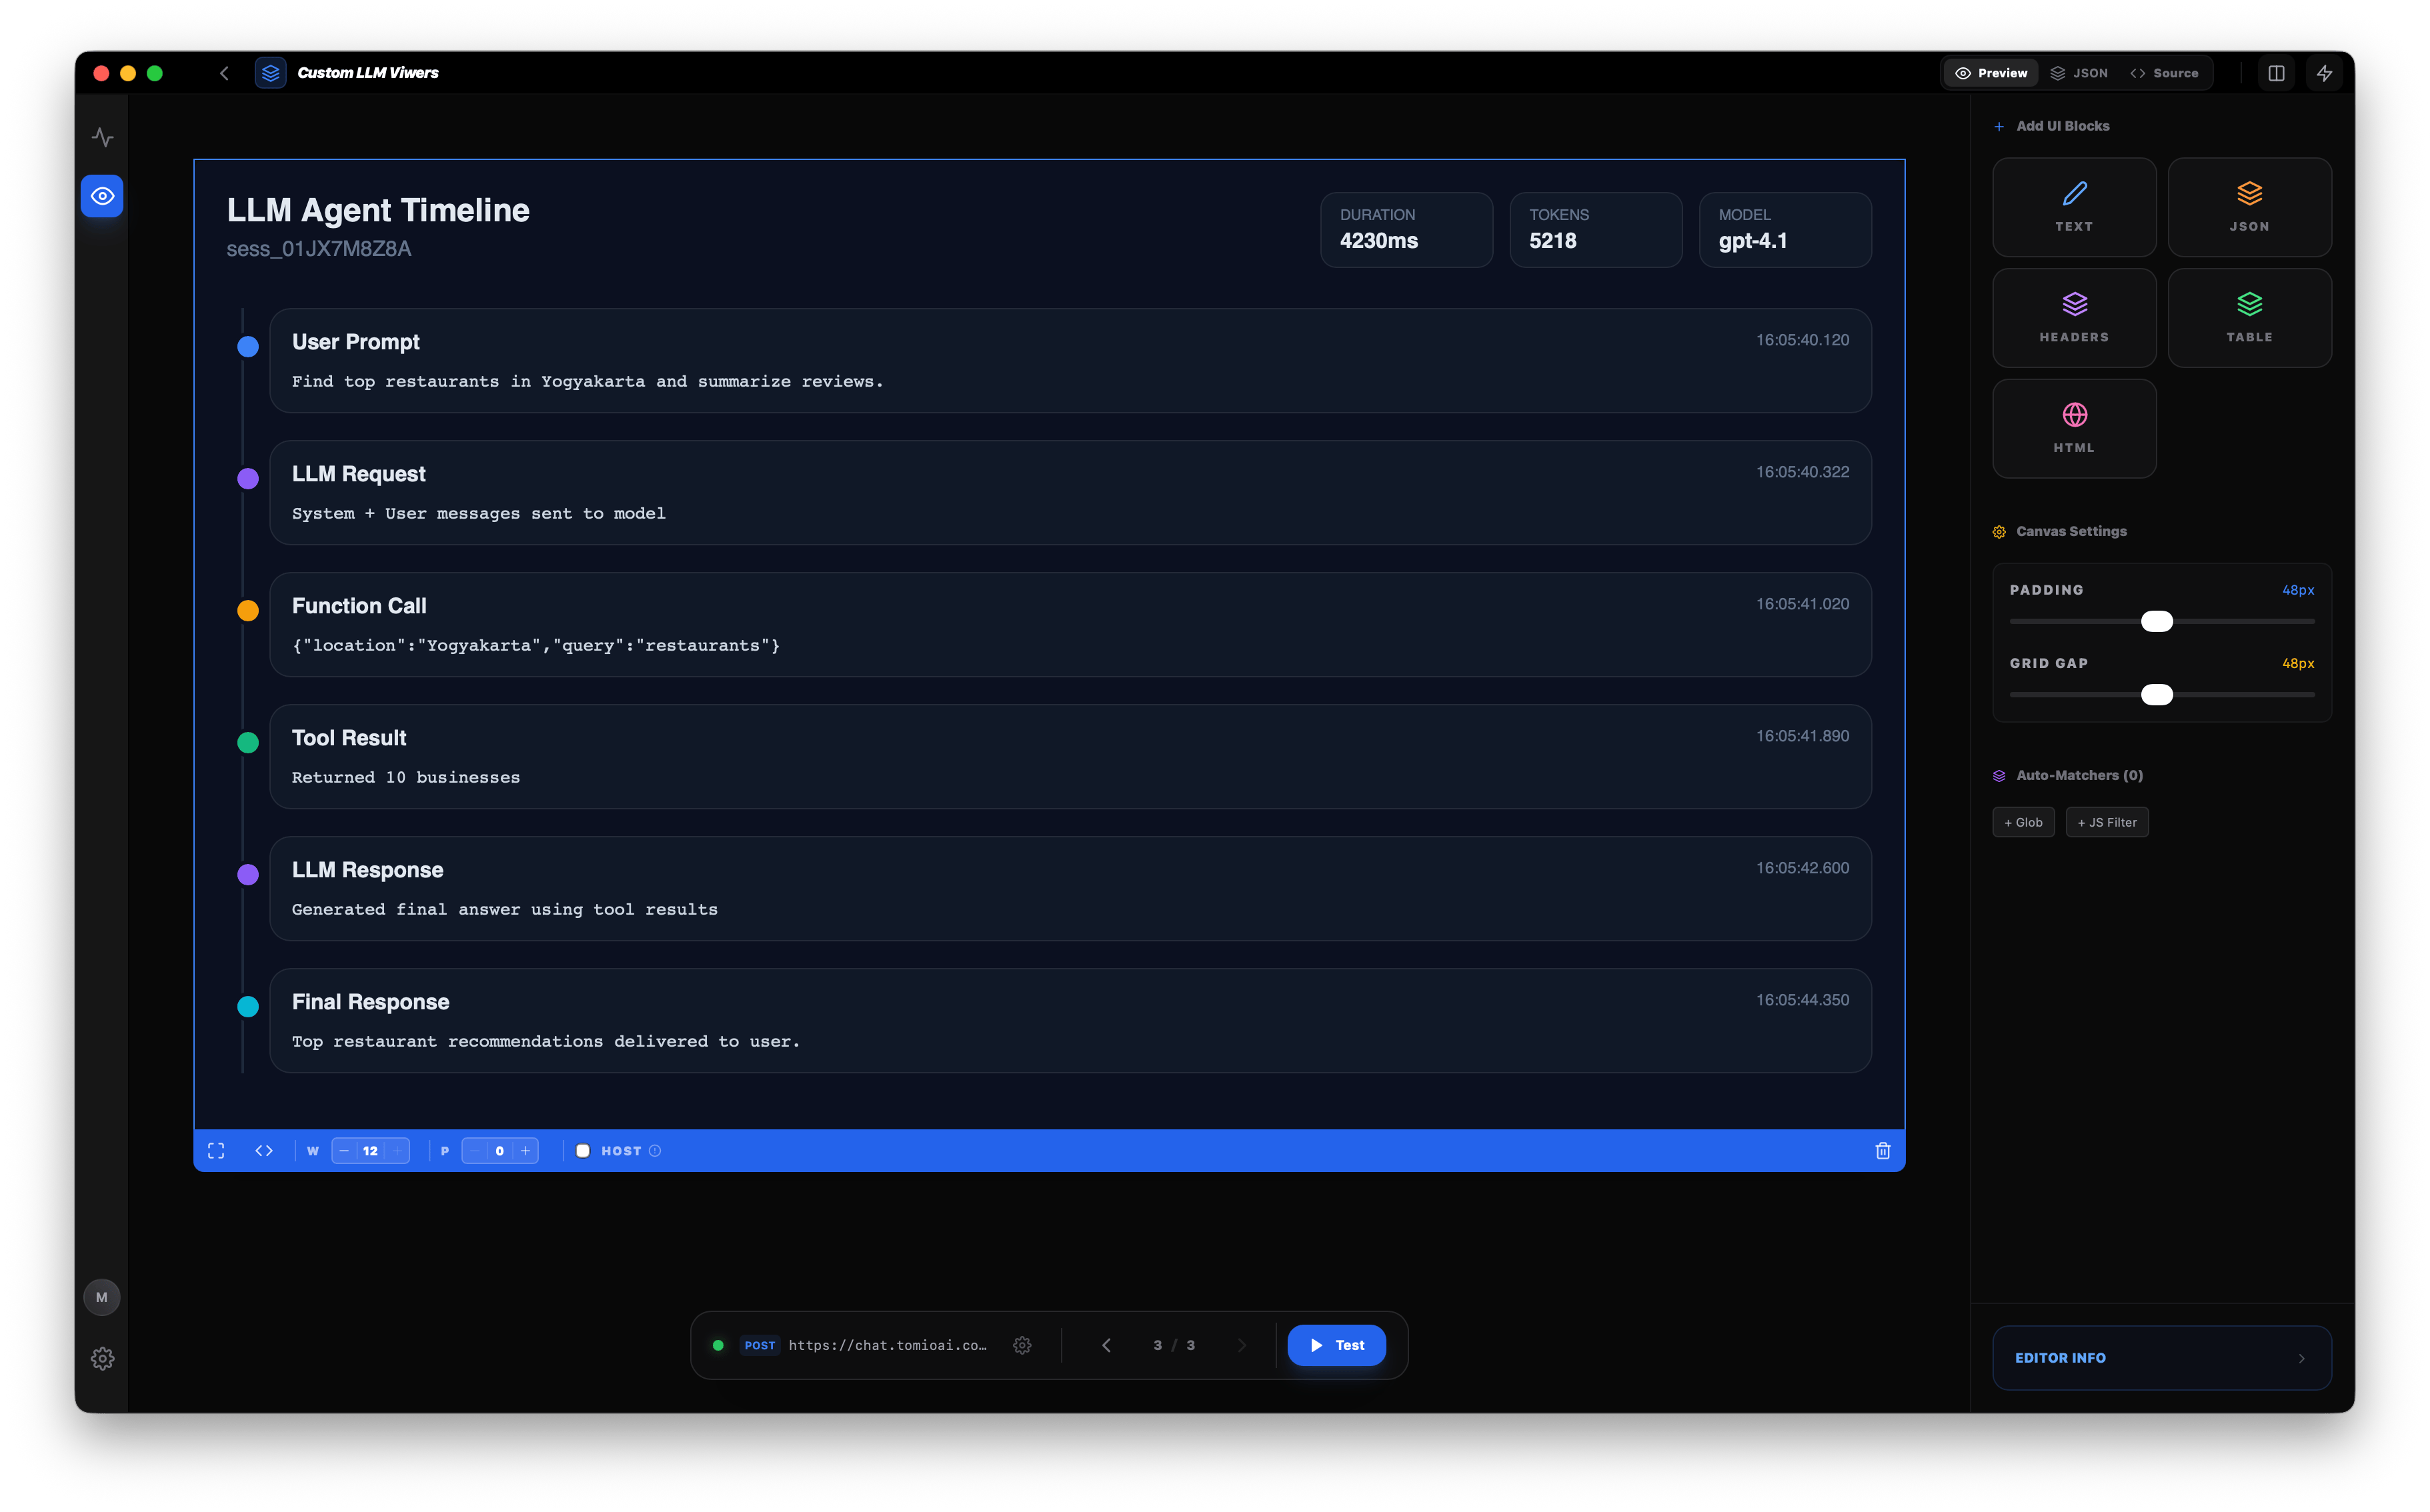The image size is (2430, 1512).
Task: Click the lightning bolt icon
Action: click(x=2324, y=73)
